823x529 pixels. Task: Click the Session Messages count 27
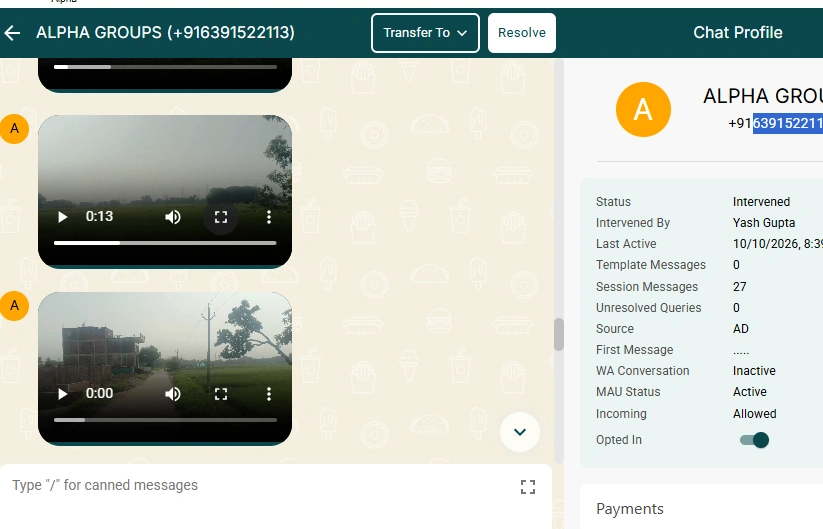[x=740, y=287]
